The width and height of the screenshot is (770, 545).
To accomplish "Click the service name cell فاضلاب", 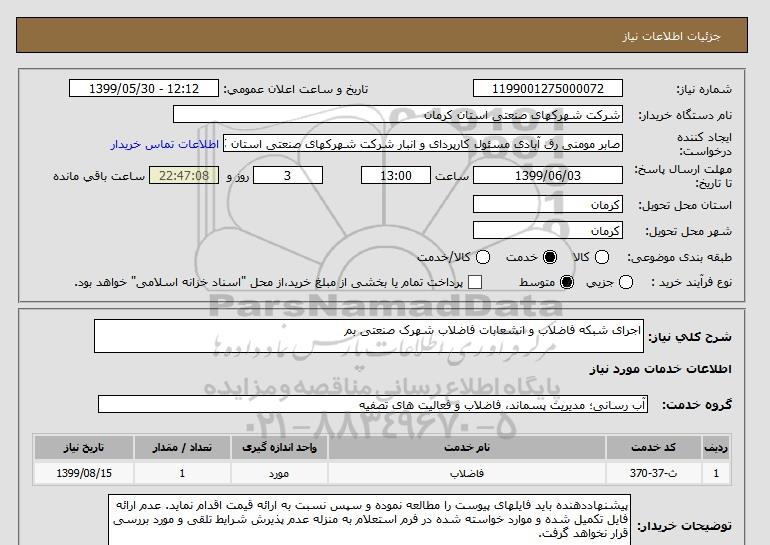I will pos(467,473).
